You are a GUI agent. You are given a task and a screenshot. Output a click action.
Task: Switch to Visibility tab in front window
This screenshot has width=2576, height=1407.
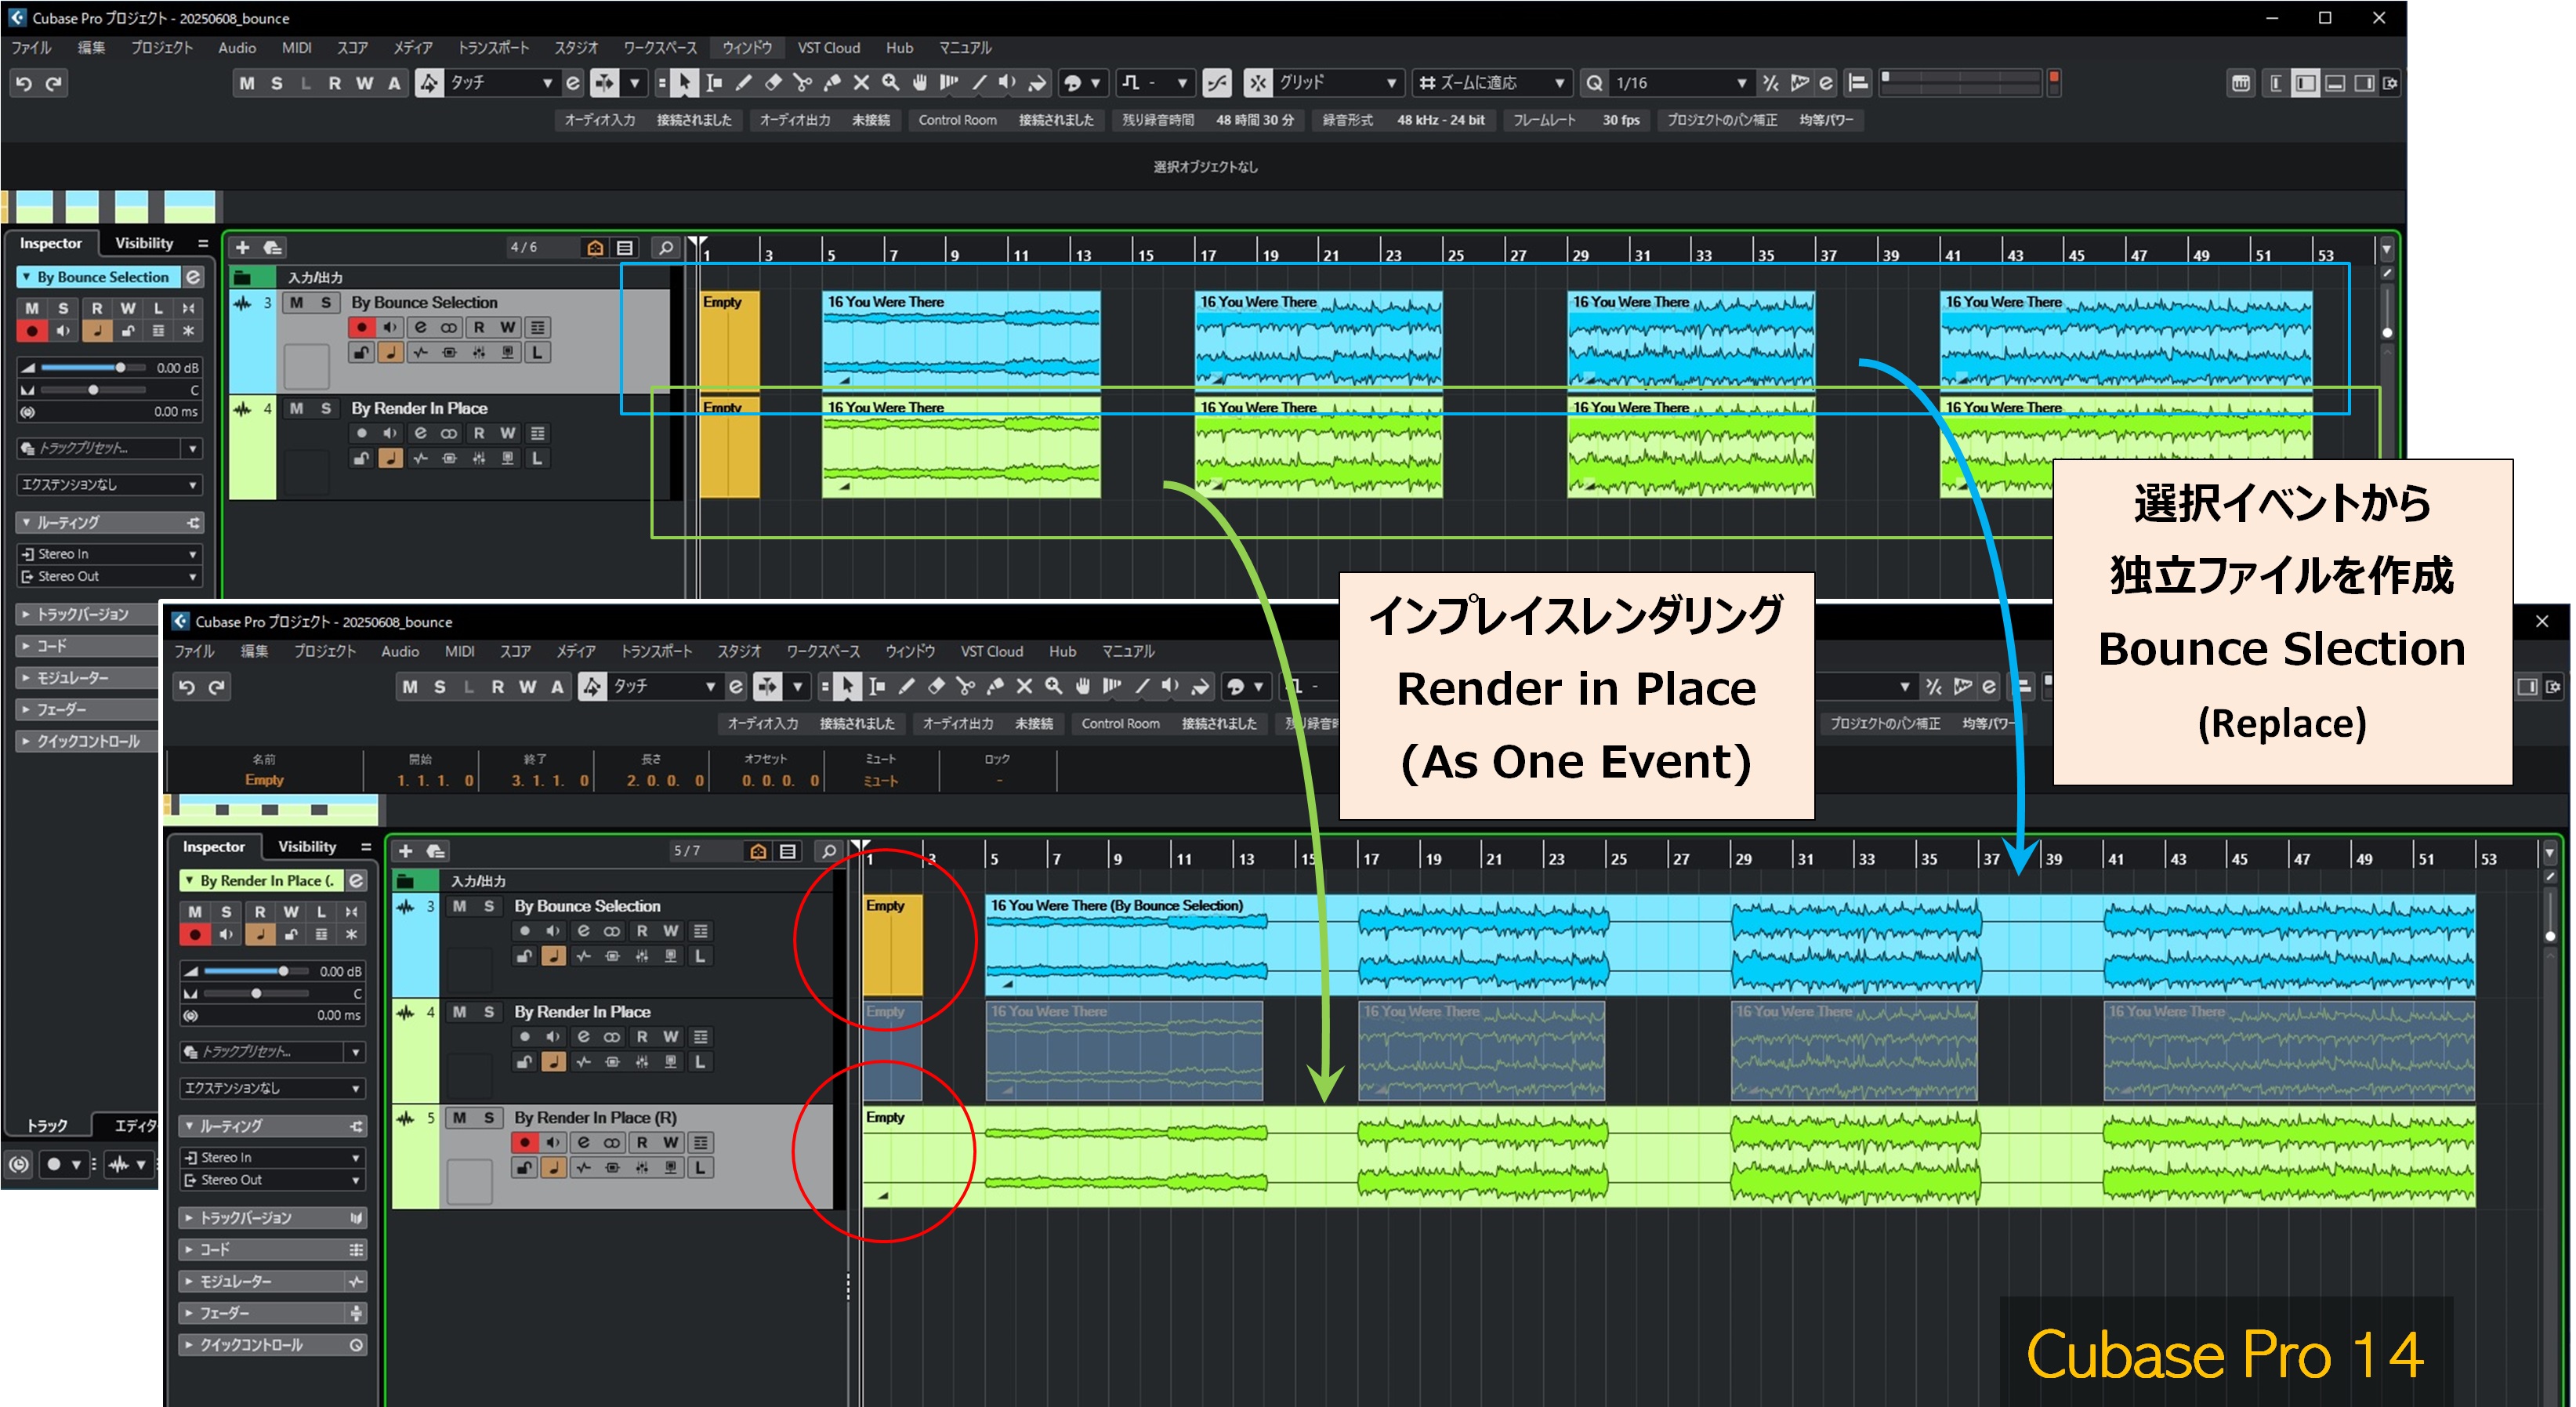[307, 846]
